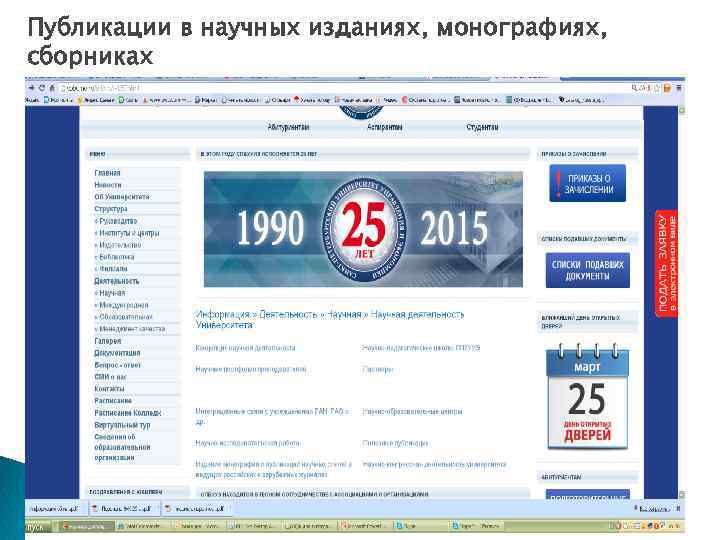Click the Списки подавших документы button
The height and width of the screenshot is (540, 720).
point(587,270)
